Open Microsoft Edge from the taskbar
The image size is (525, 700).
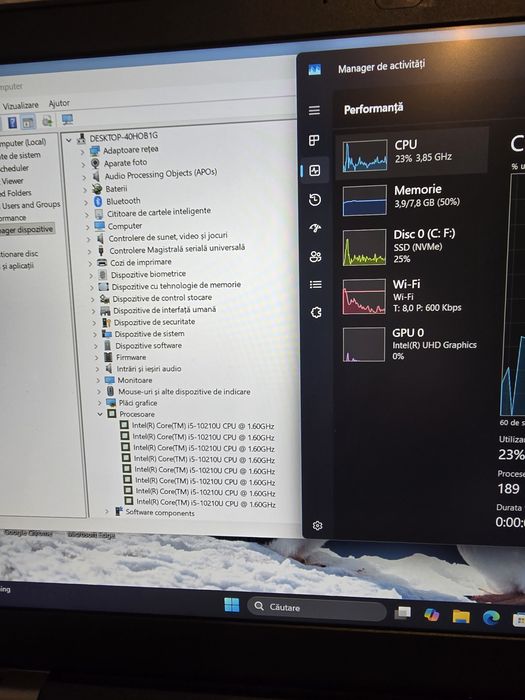pyautogui.click(x=491, y=618)
